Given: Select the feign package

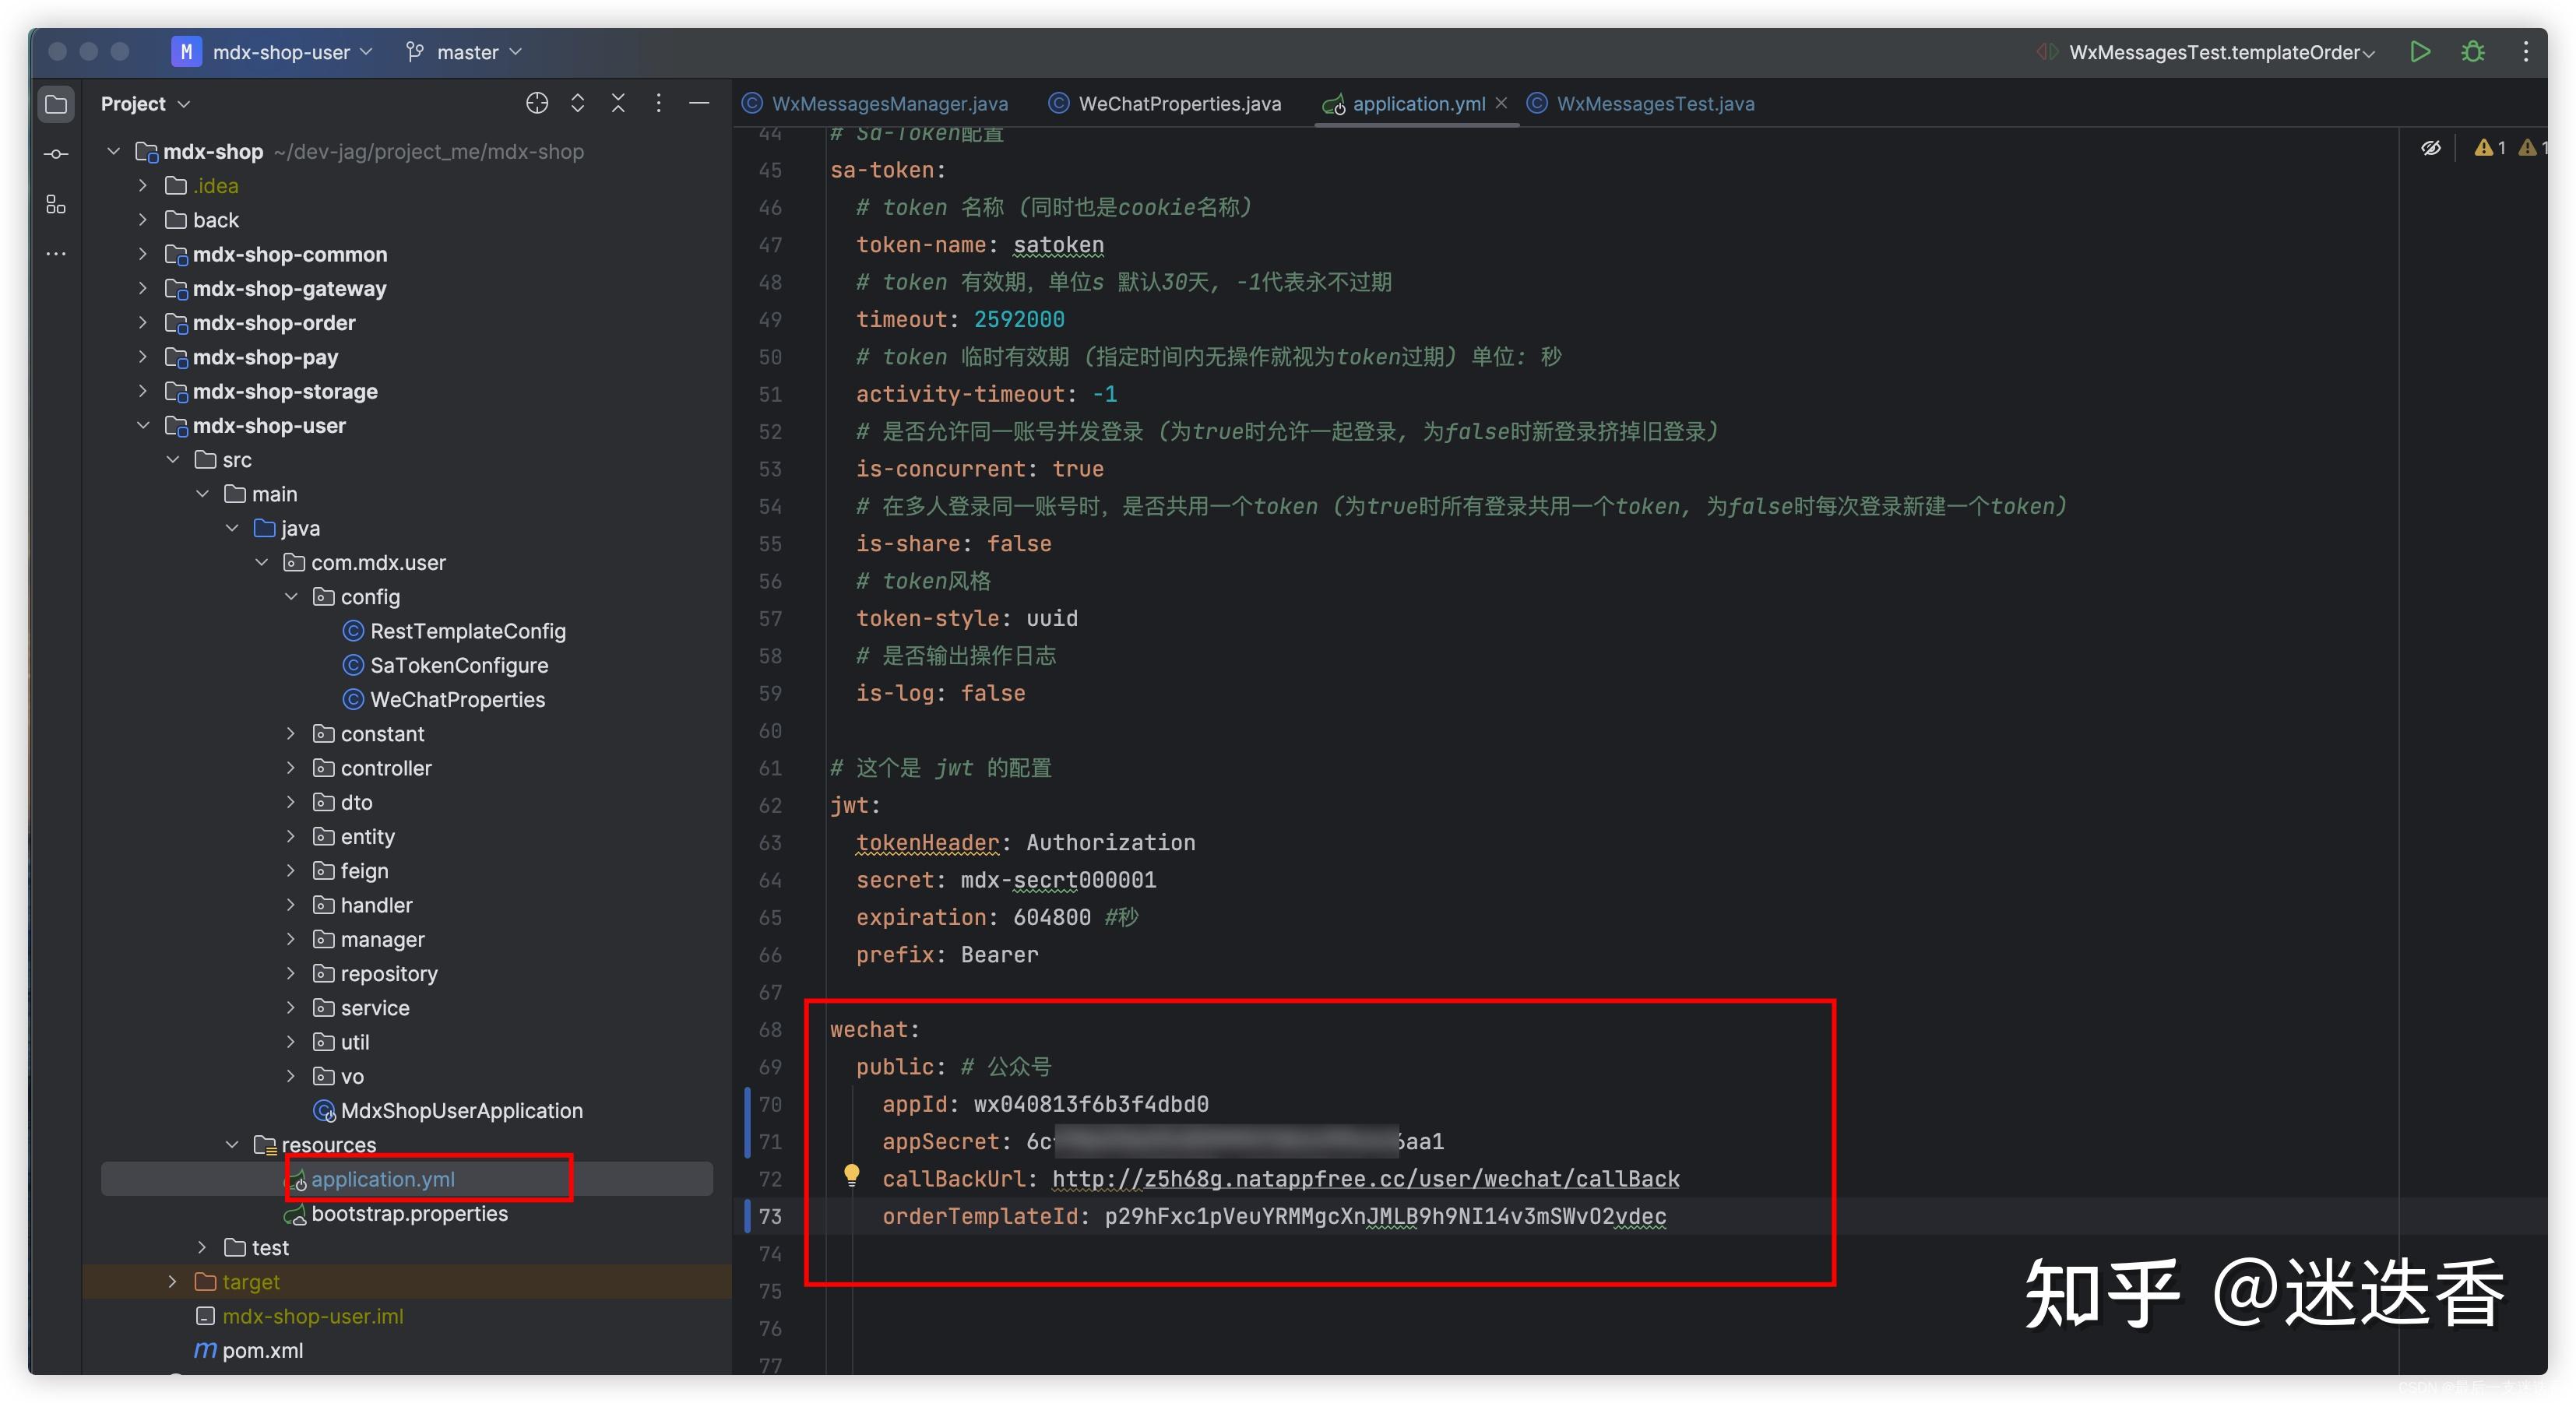Looking at the screenshot, I should click(364, 871).
